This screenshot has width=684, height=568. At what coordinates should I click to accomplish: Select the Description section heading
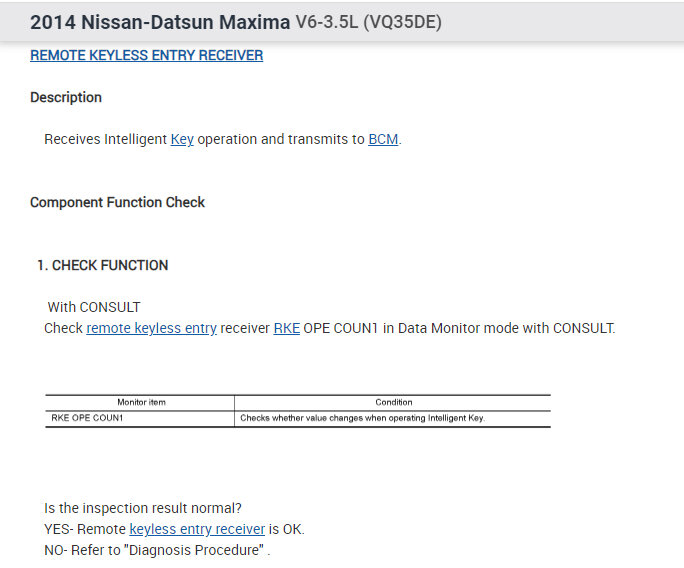[66, 98]
